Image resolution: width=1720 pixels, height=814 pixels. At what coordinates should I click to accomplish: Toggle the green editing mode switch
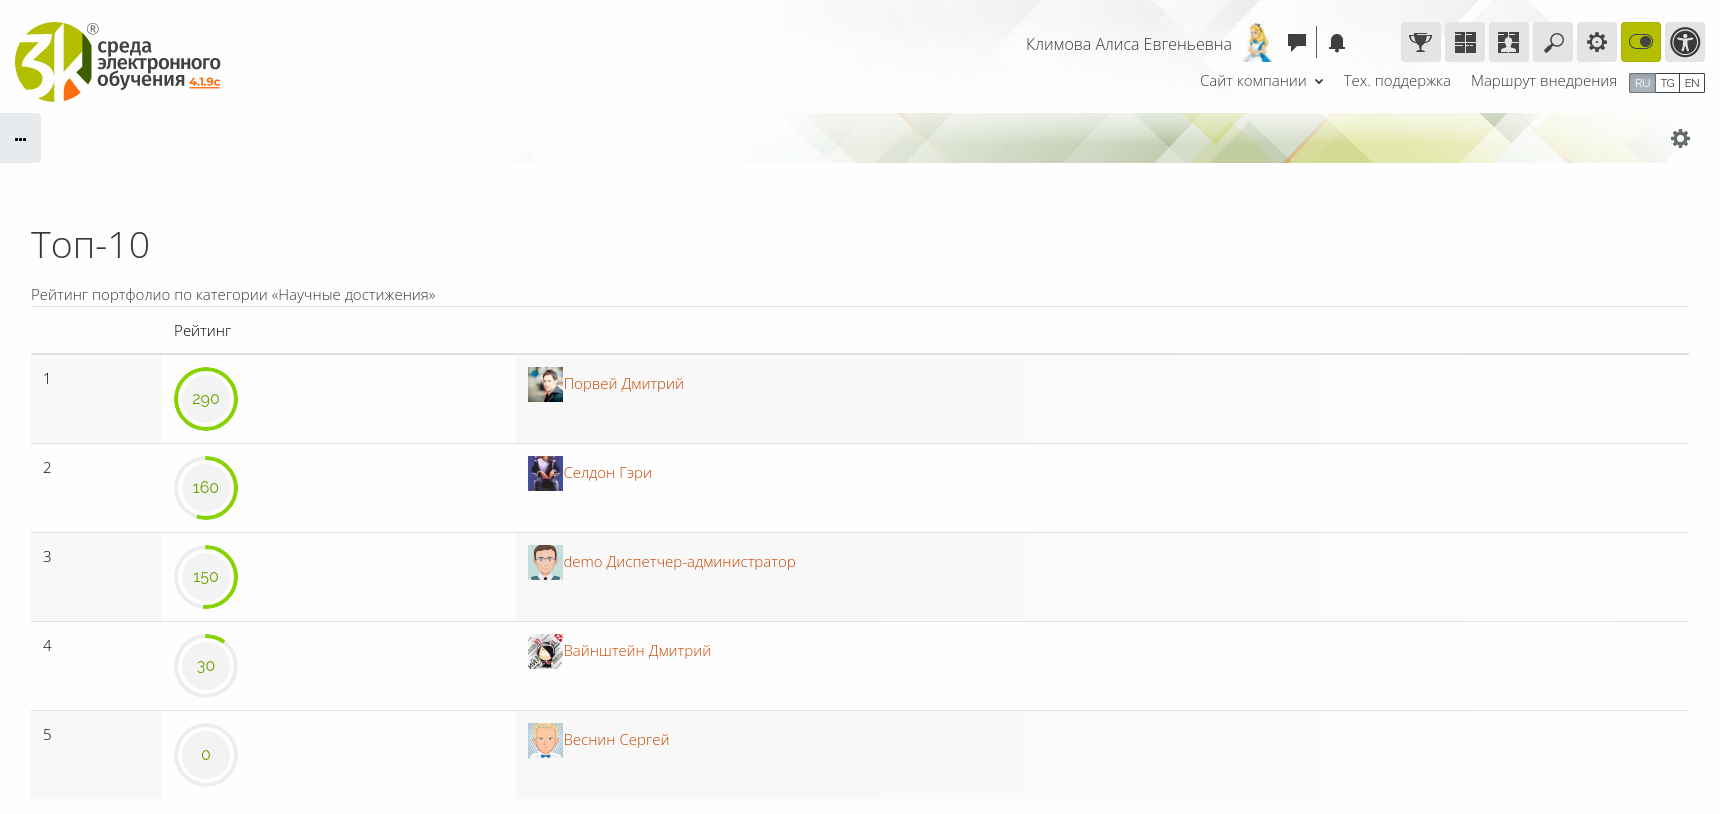tap(1640, 42)
